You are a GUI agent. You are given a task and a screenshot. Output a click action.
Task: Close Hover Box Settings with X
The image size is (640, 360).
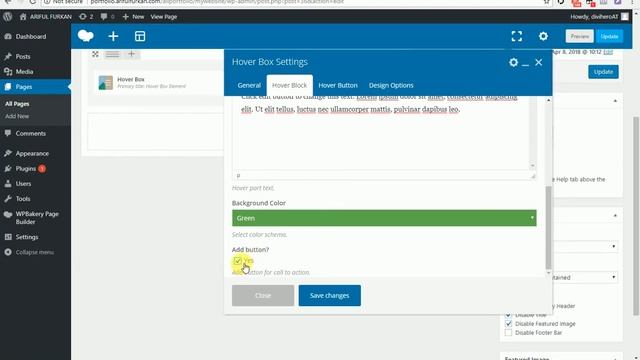coord(539,62)
